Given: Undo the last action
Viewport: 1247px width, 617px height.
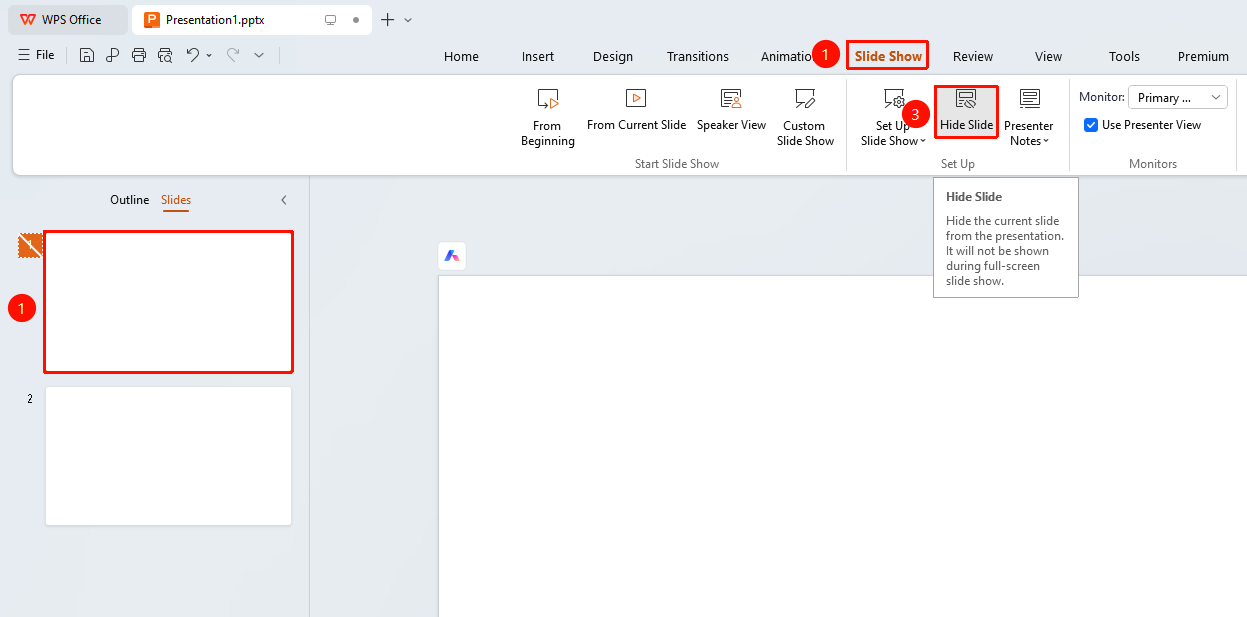Looking at the screenshot, I should point(193,55).
